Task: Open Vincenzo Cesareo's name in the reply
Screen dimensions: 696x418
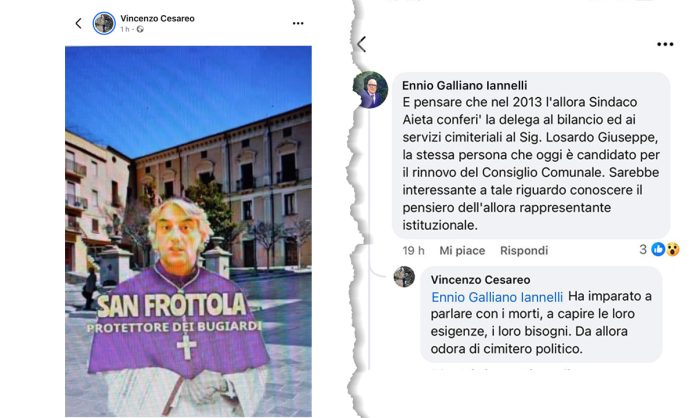Action: (480, 280)
